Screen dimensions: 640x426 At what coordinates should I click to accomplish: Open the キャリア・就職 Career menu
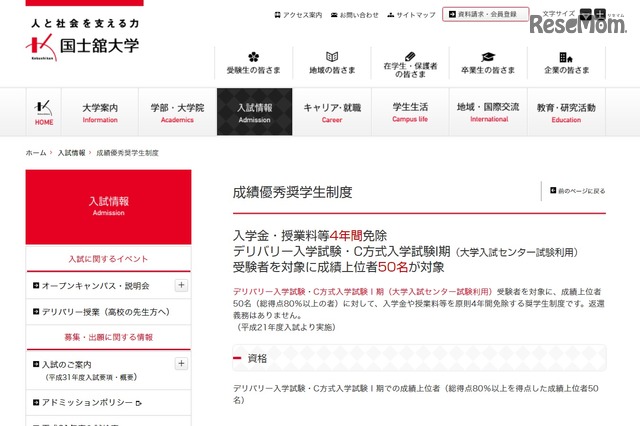click(x=332, y=111)
